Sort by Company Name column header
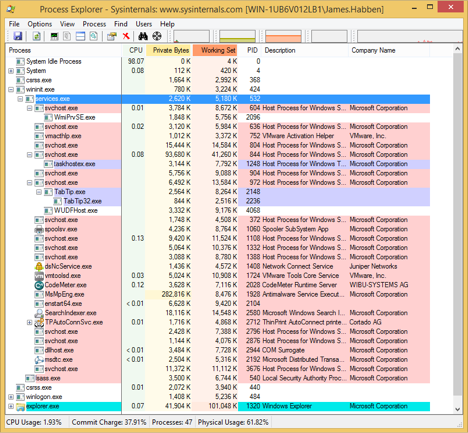Viewport: 468px width, 433px height. [x=389, y=50]
